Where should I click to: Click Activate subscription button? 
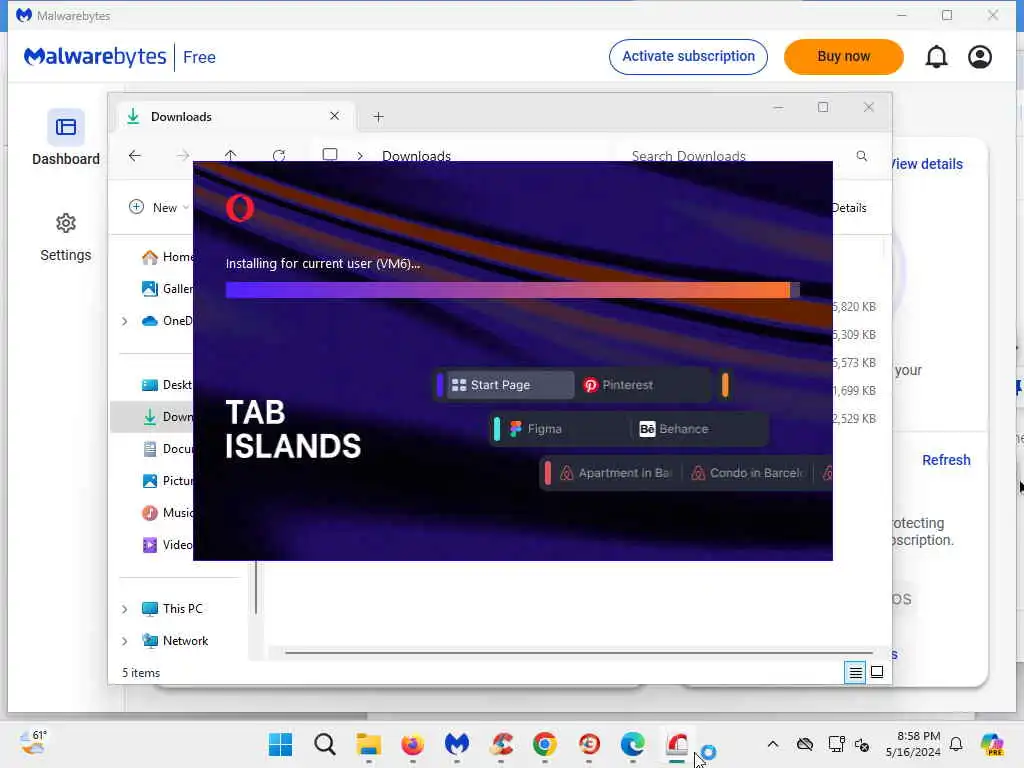pyautogui.click(x=688, y=57)
